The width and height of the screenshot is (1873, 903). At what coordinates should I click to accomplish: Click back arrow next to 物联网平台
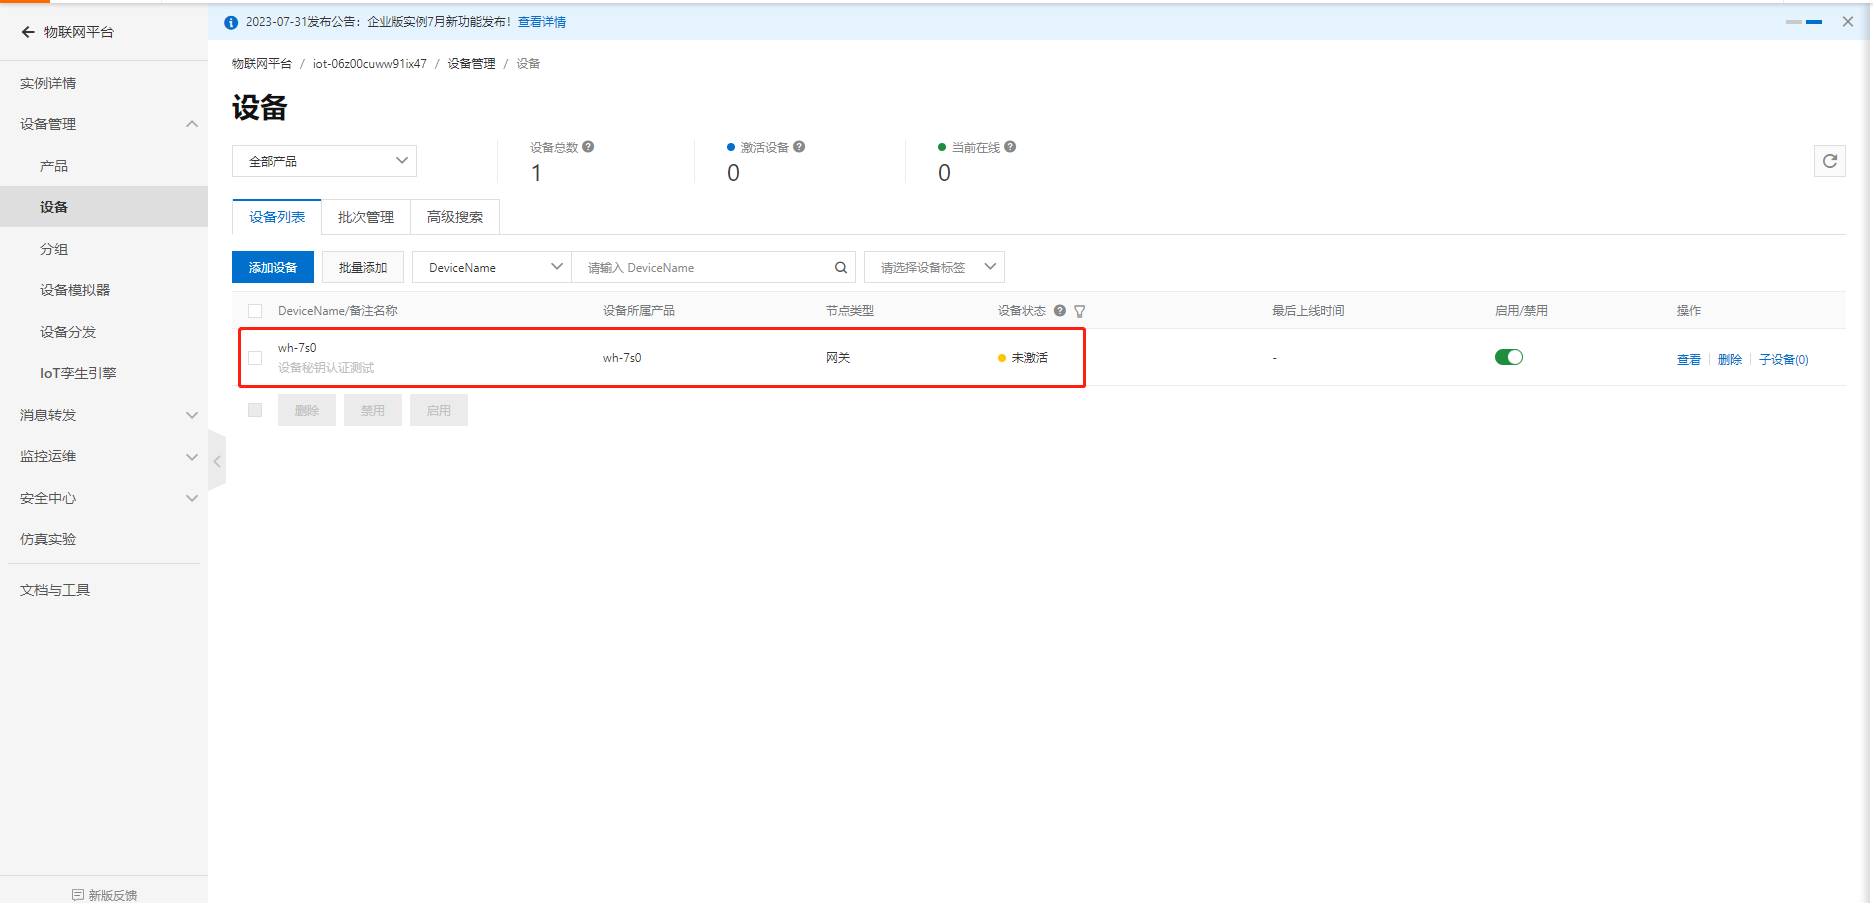(27, 32)
